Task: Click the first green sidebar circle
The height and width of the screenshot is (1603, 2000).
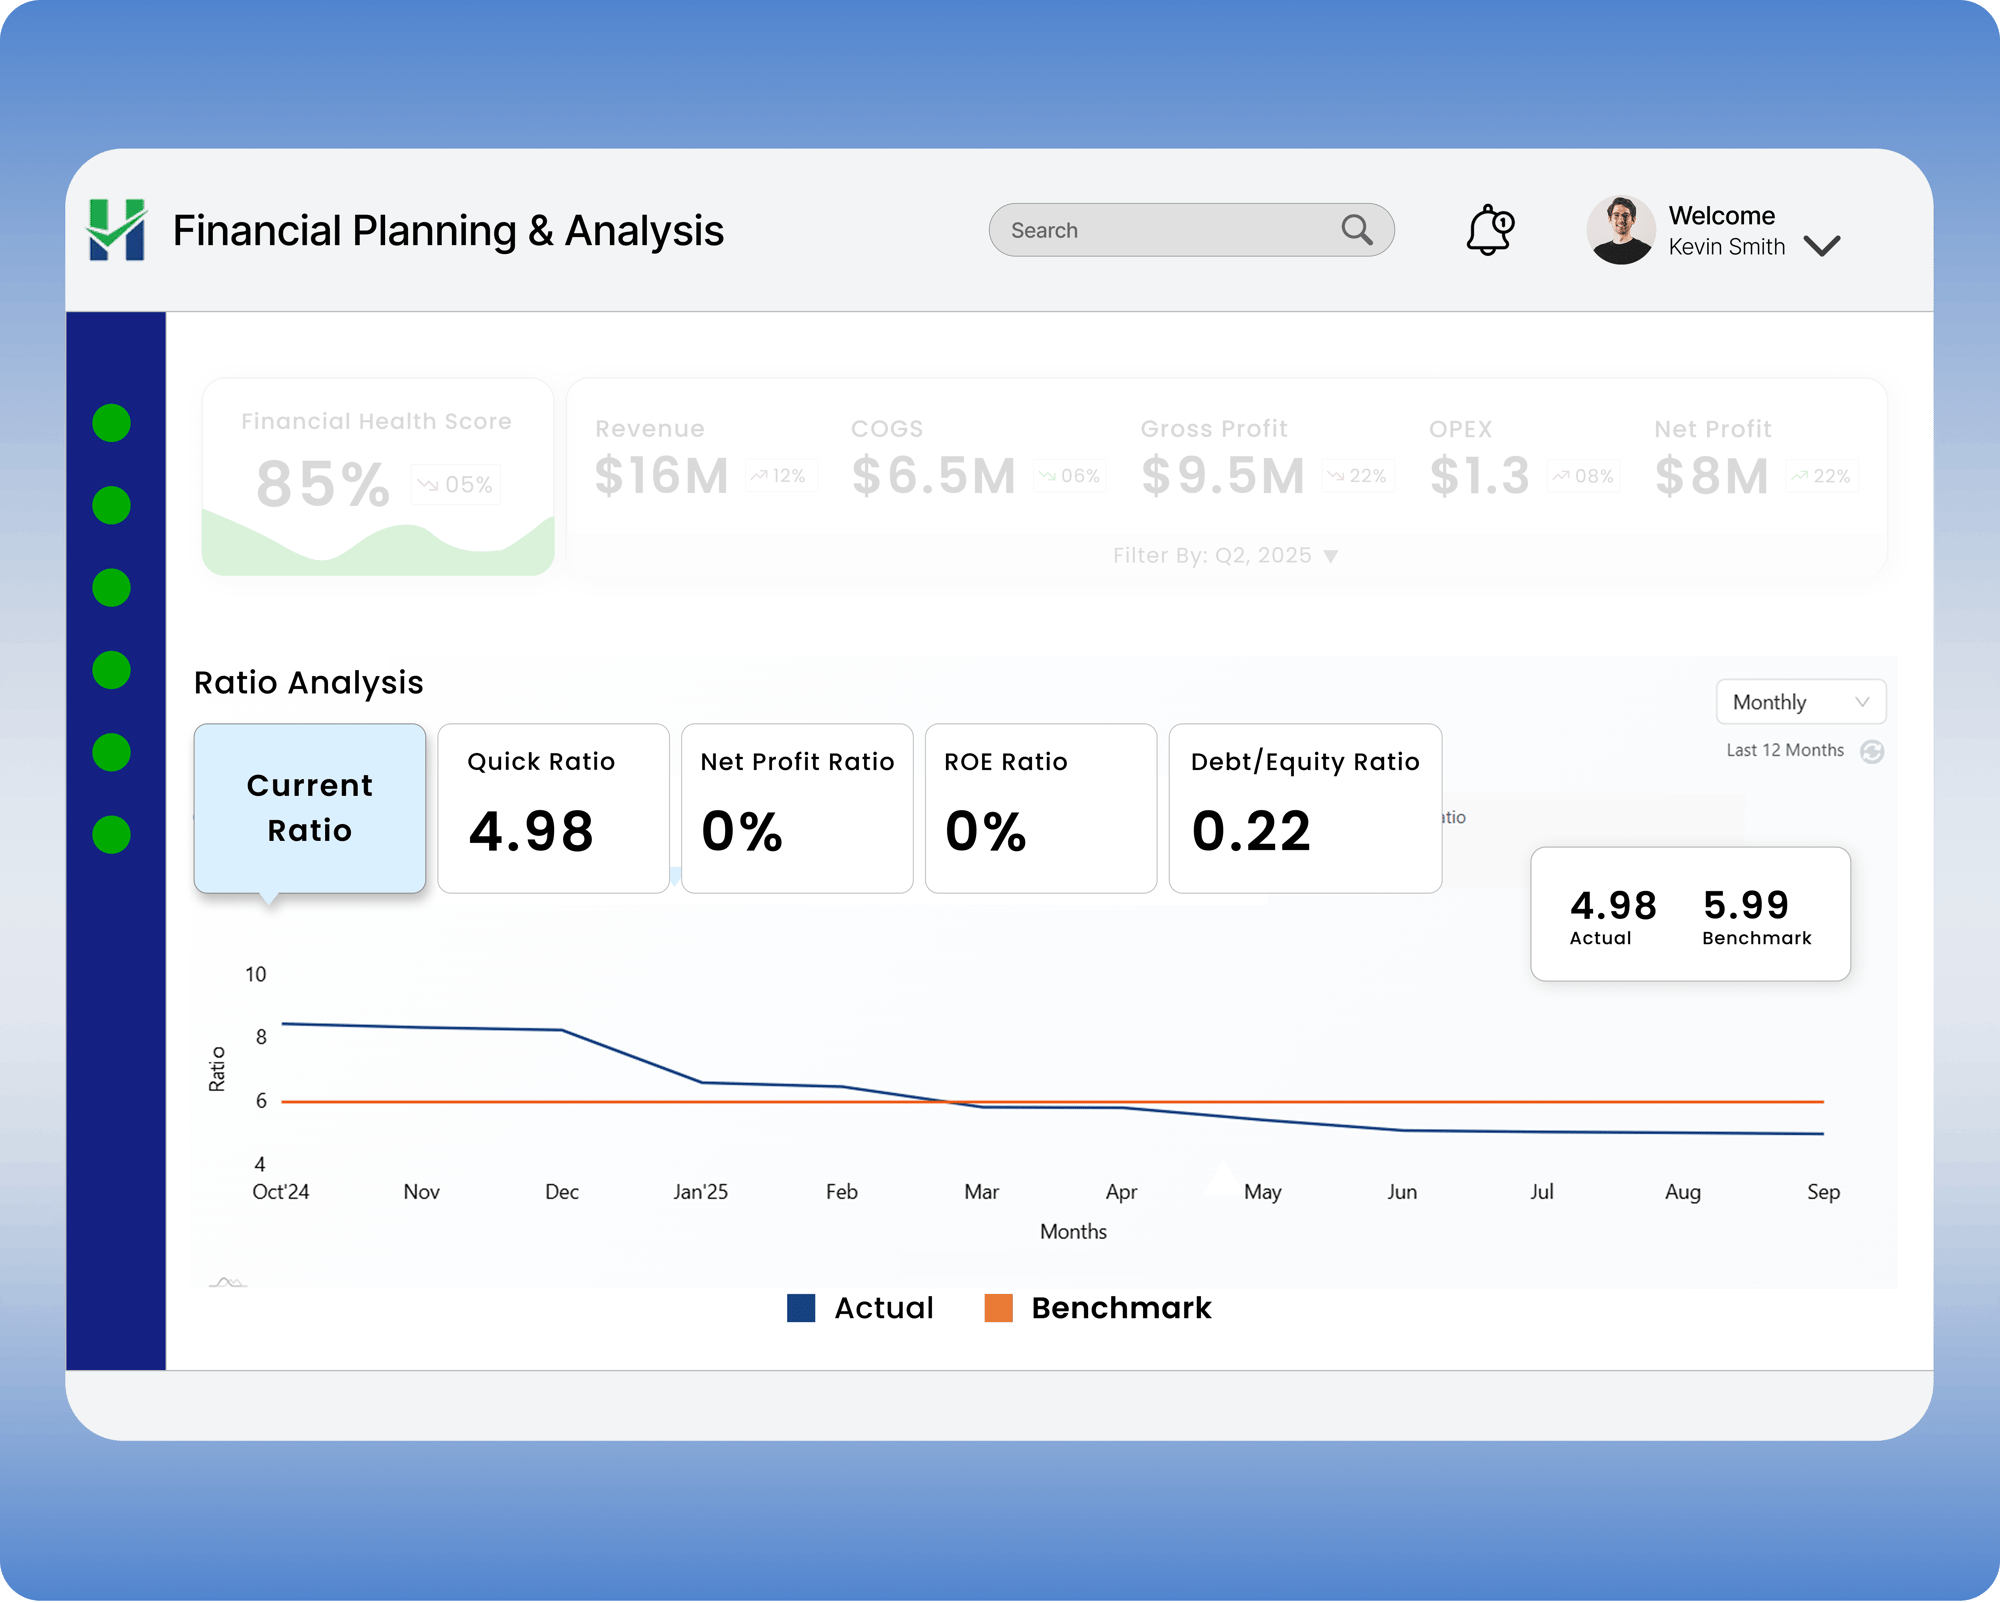Action: coord(111,423)
